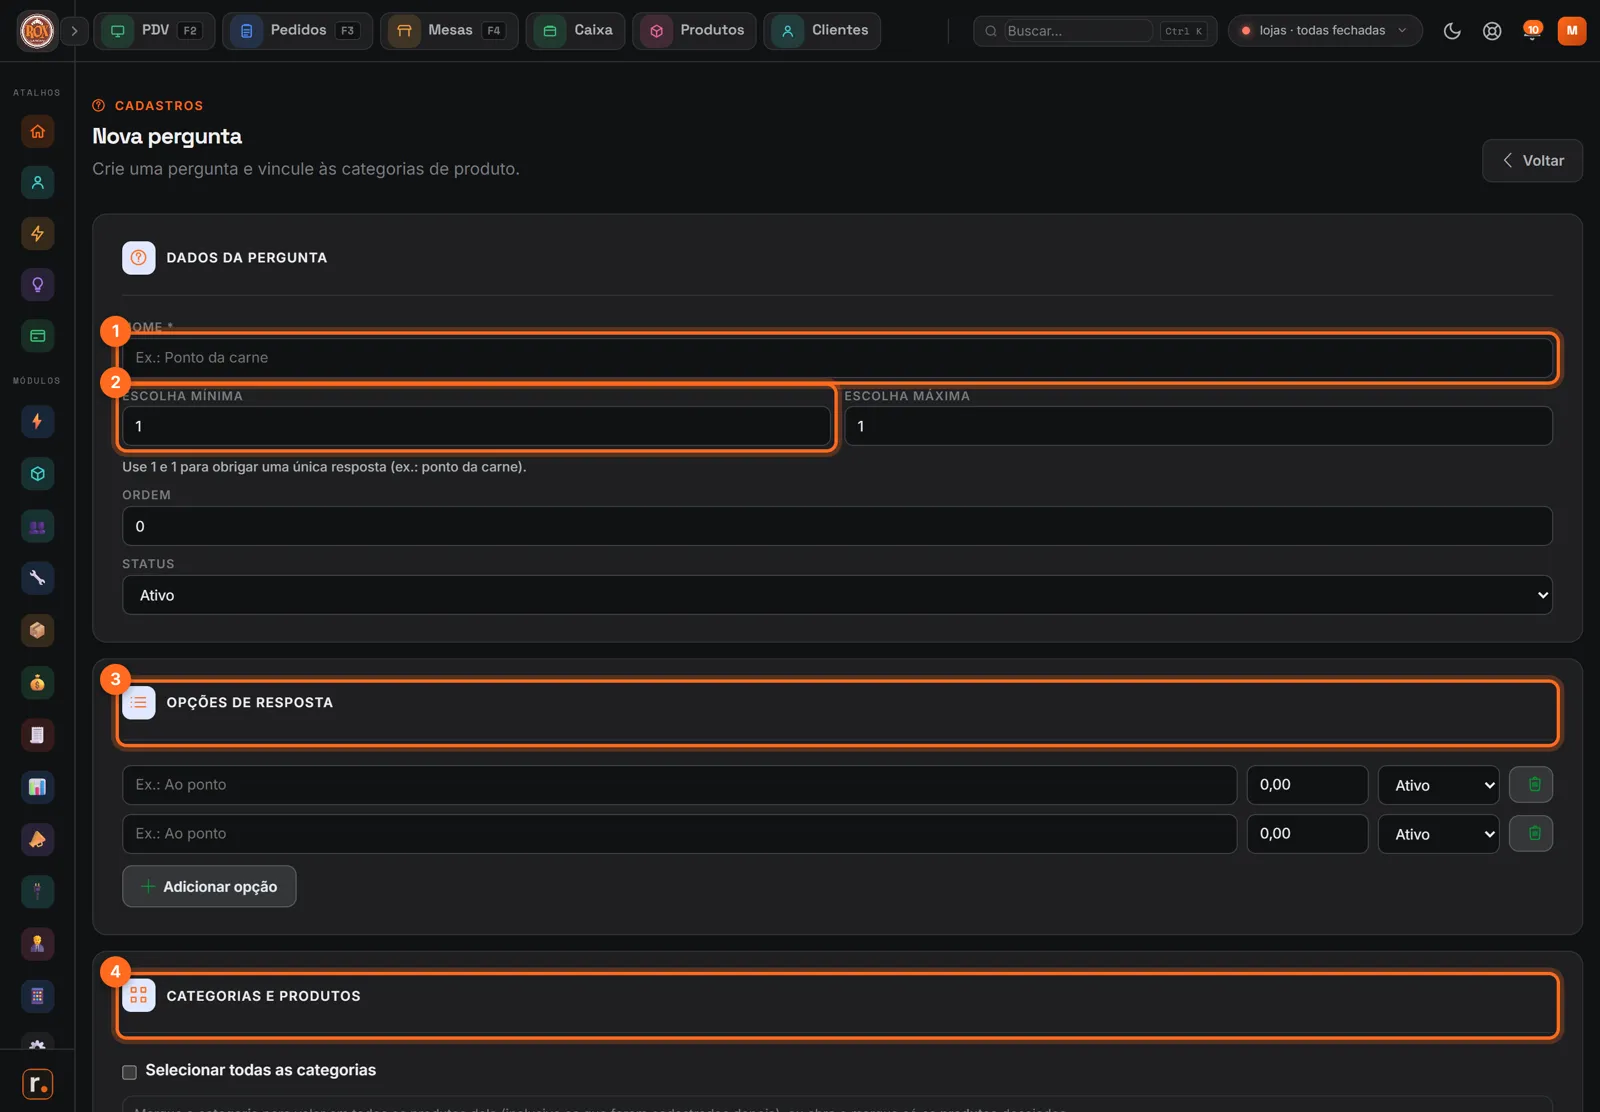
Task: Expand the 'lojas · todas fechadas' selector
Action: coord(1324,31)
